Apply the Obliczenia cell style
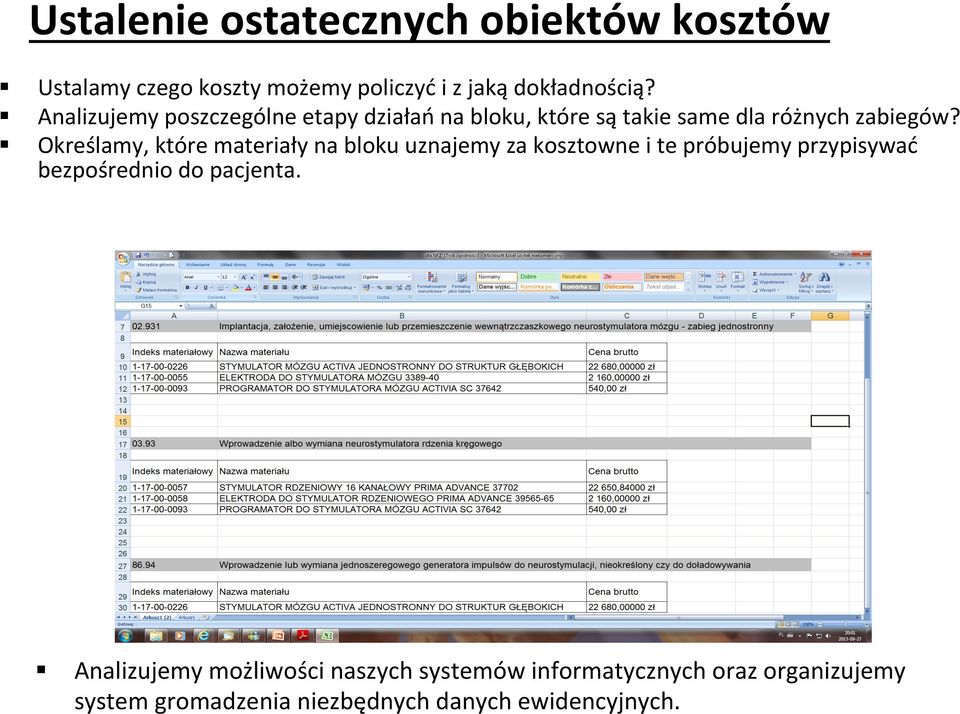Image resolution: width=960 pixels, height=714 pixels. pyautogui.click(x=622, y=287)
